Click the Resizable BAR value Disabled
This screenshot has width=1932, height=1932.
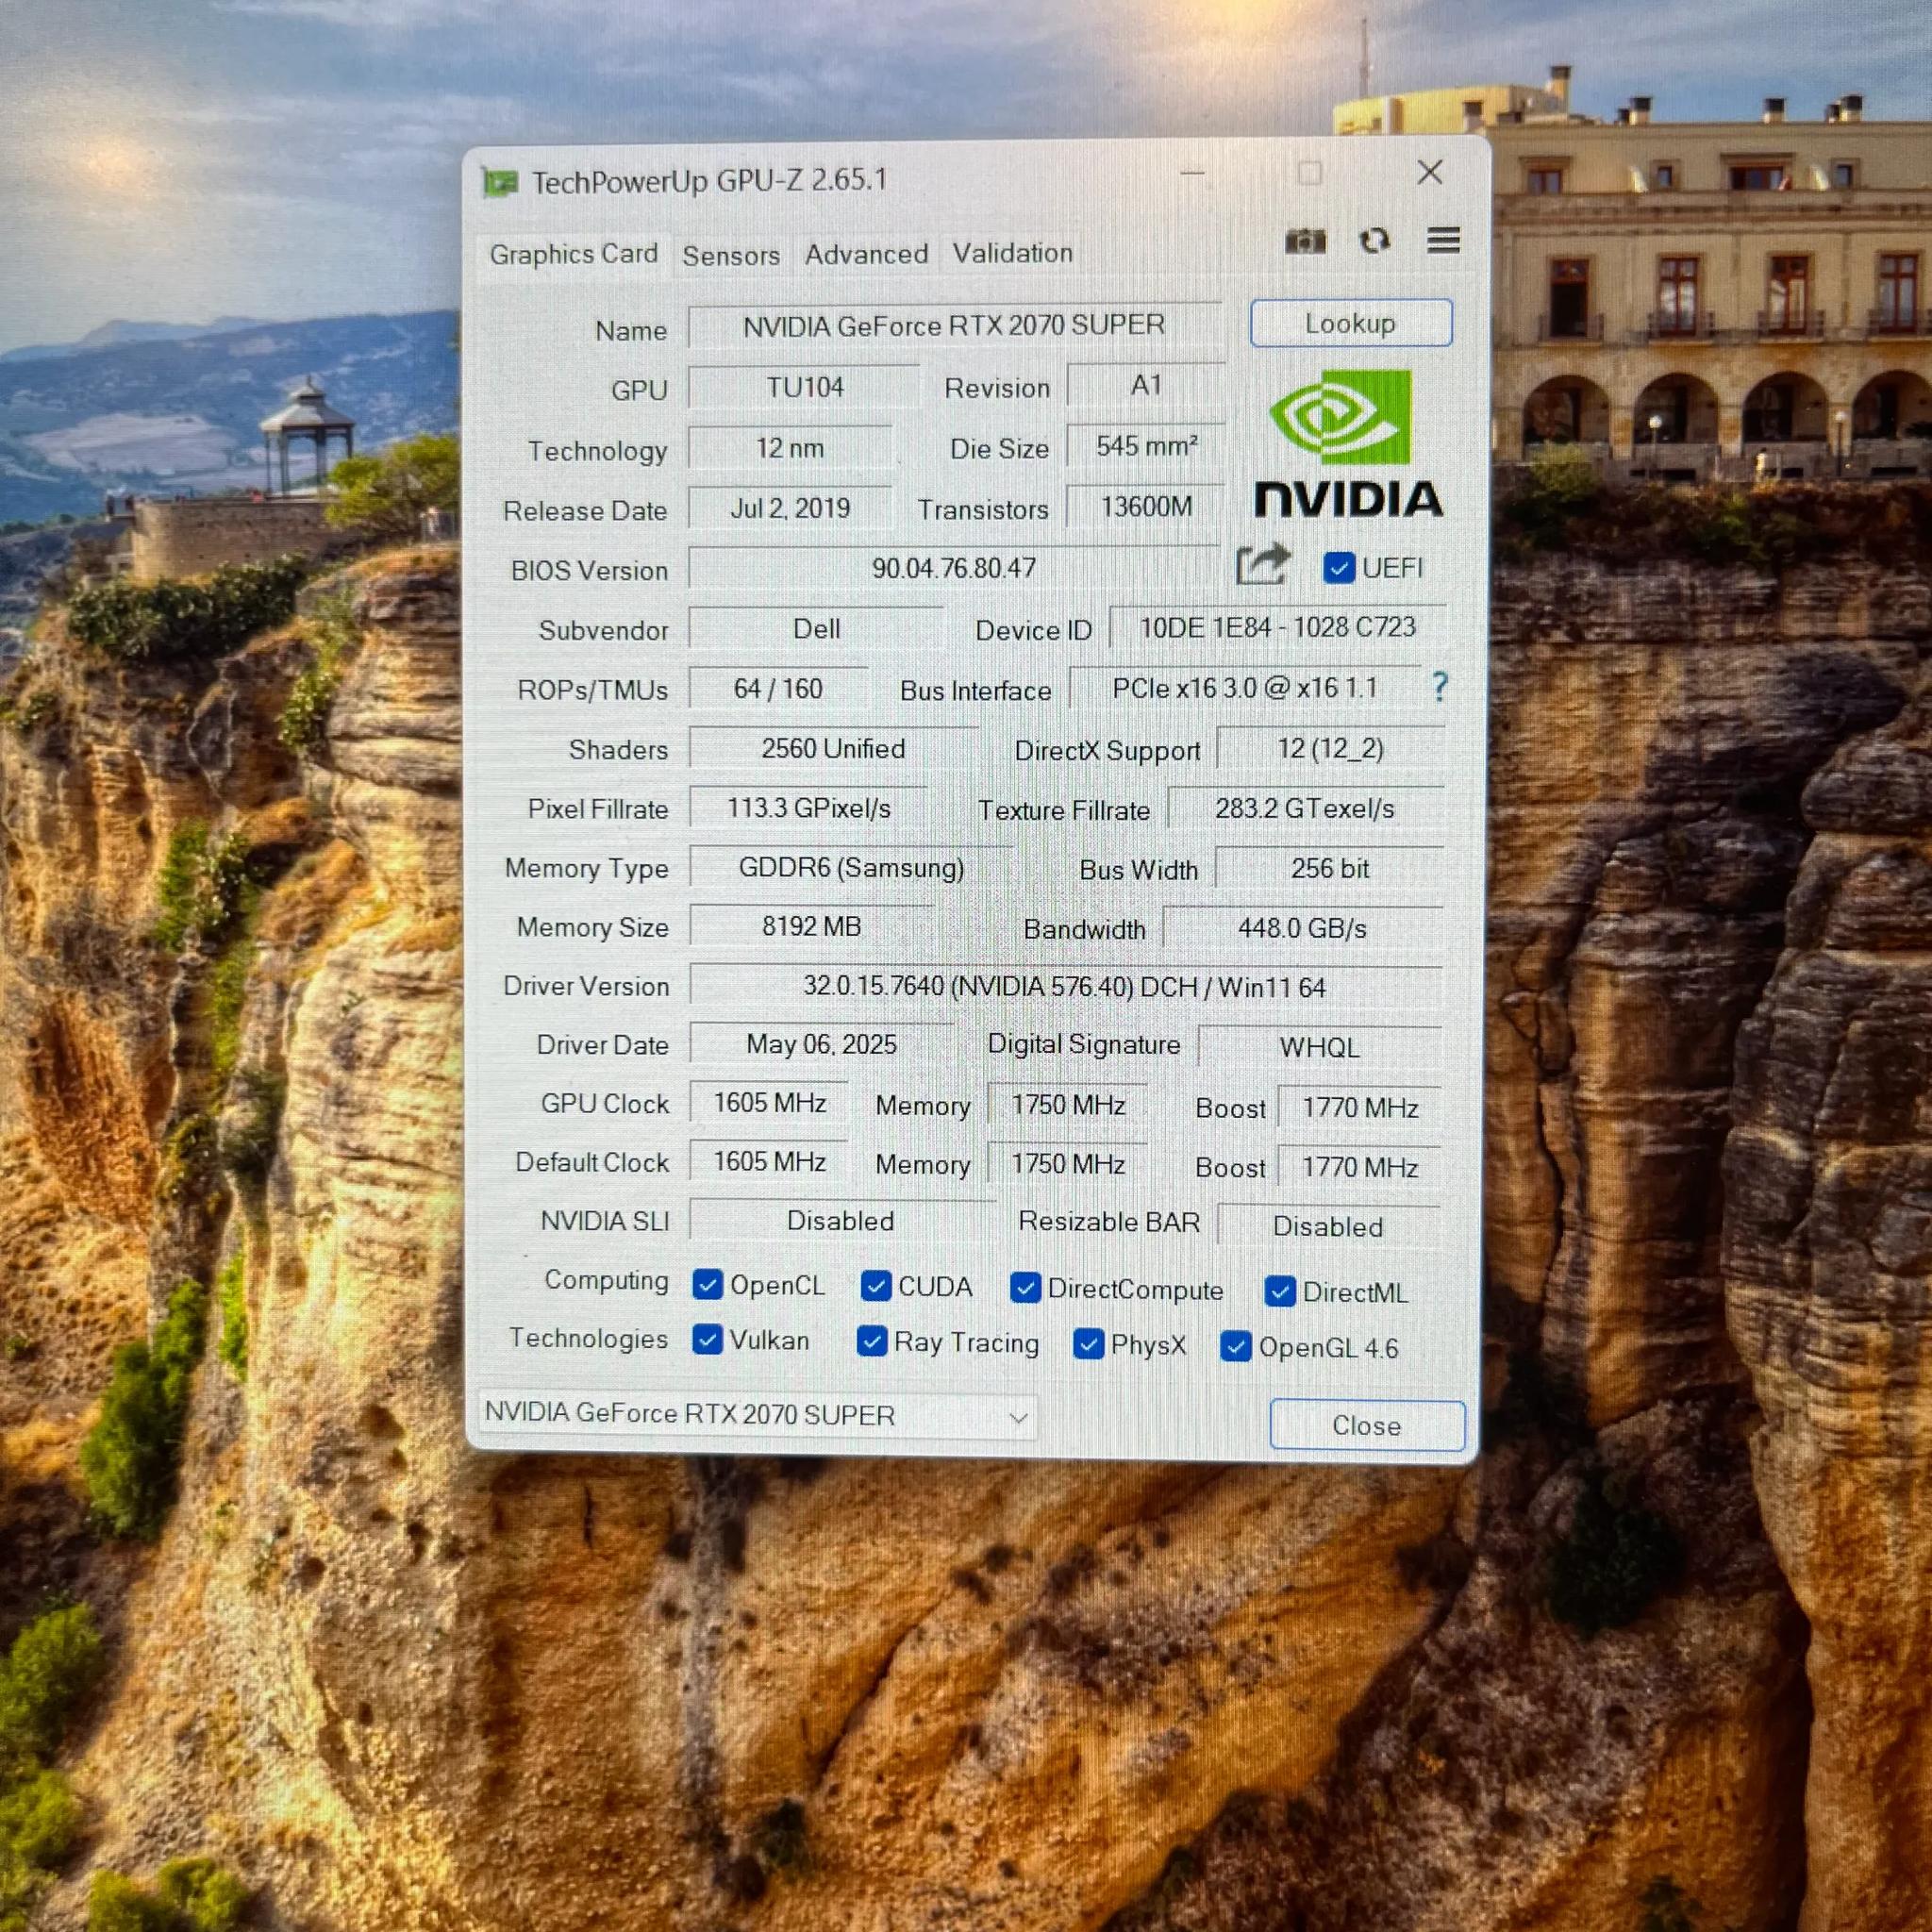[1328, 1226]
